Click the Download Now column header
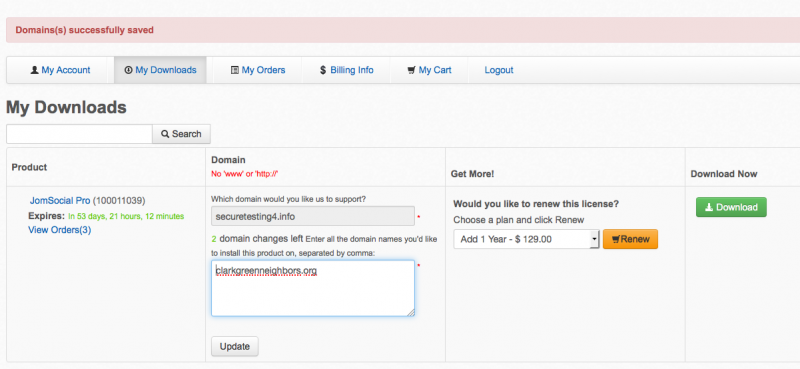This screenshot has width=800, height=369. [724, 174]
